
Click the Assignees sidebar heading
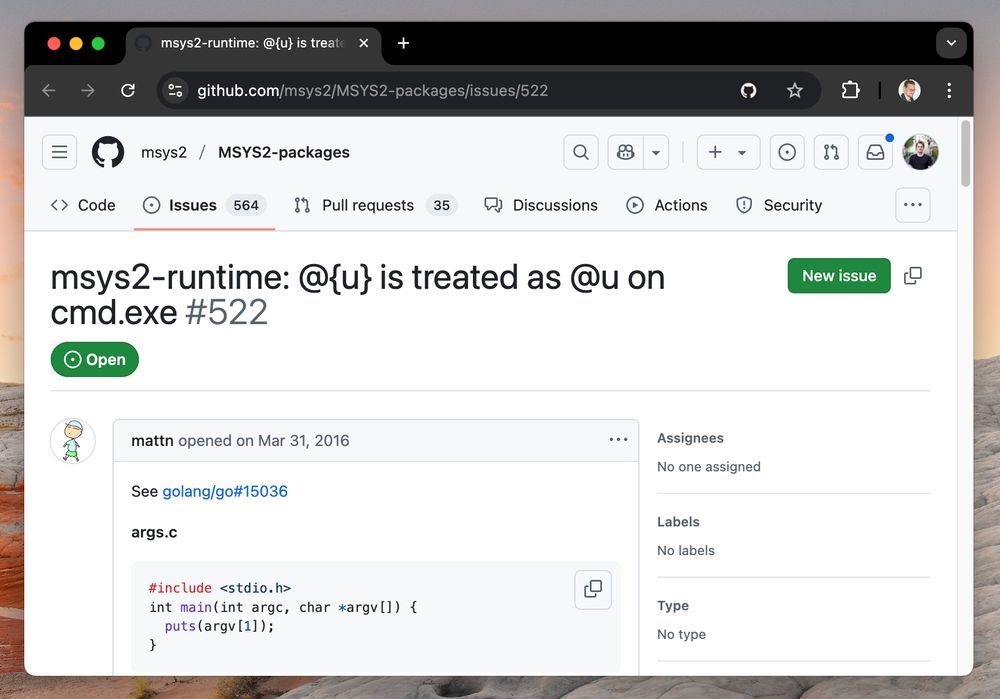point(690,438)
